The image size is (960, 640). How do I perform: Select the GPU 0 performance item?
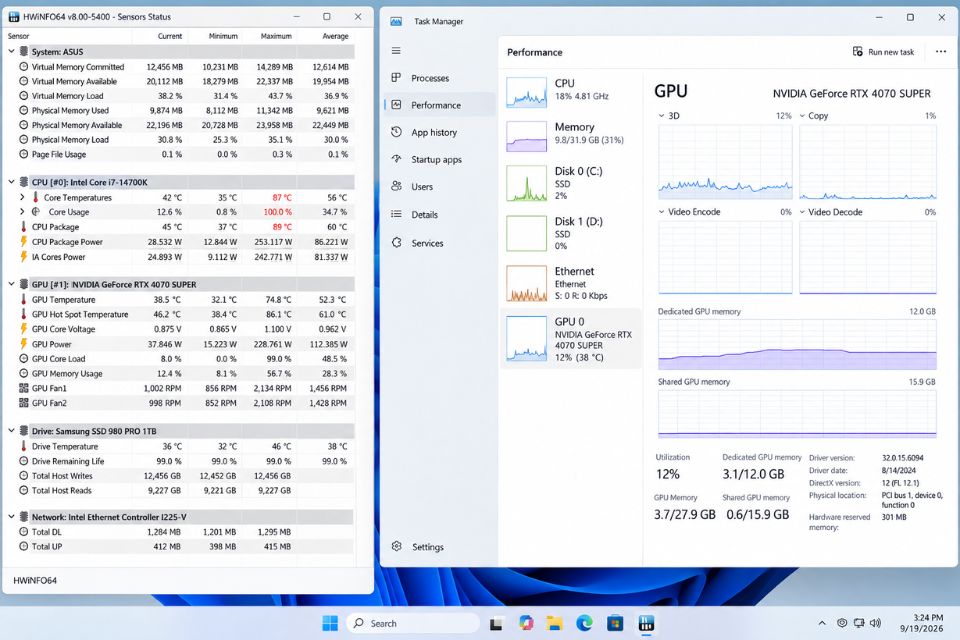[x=571, y=339]
